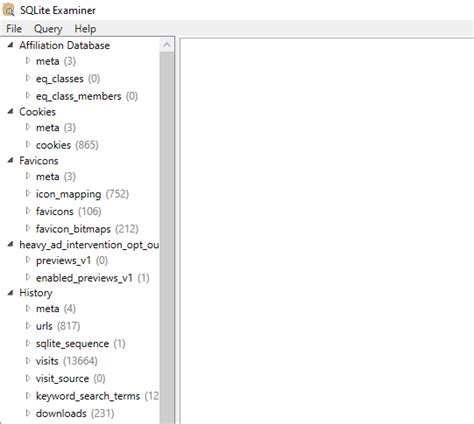This screenshot has width=474, height=424.
Task: Select the visit_source (0) table
Action: coord(70,379)
